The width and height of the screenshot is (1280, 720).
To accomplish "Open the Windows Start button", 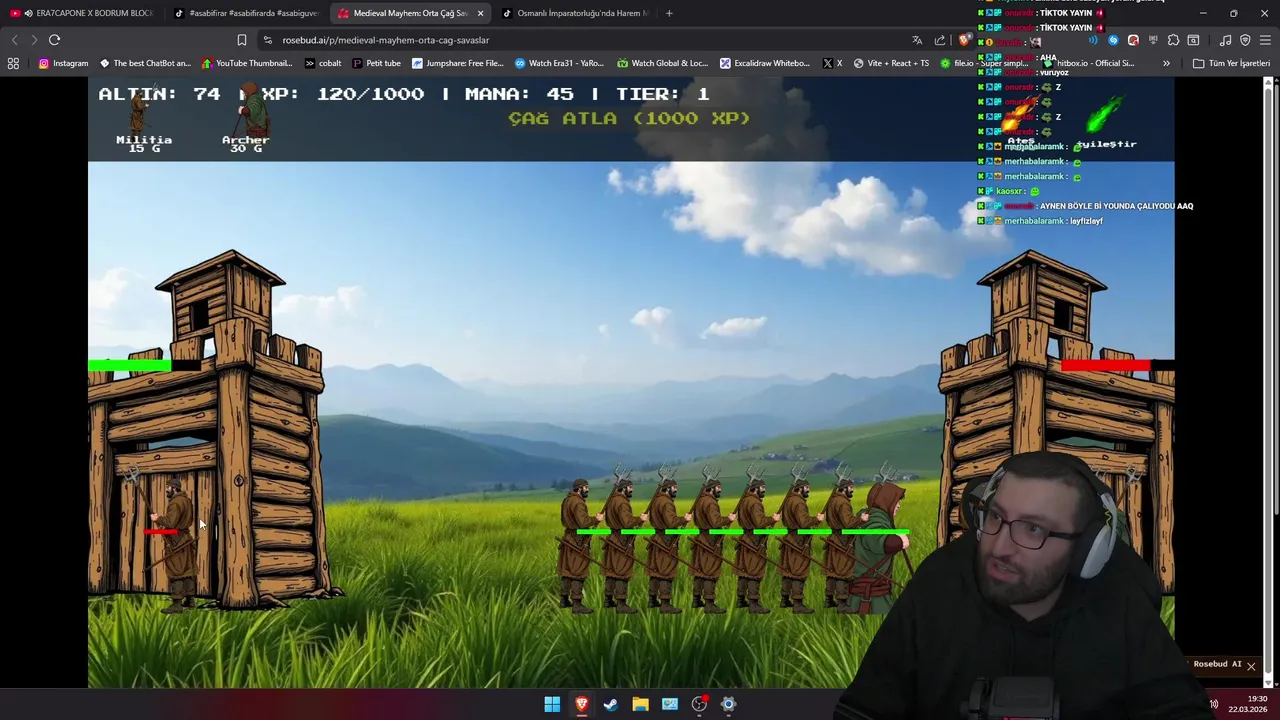I will (x=552, y=704).
